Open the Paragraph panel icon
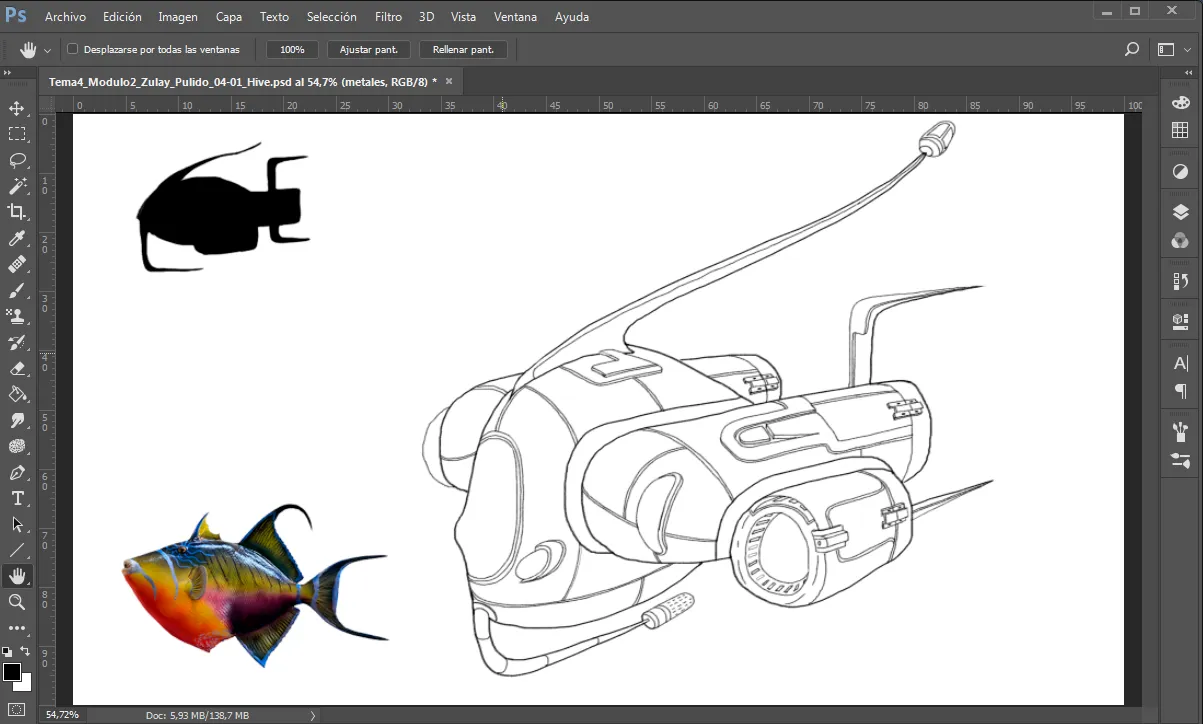Viewport: 1203px width, 724px height. pyautogui.click(x=1180, y=390)
